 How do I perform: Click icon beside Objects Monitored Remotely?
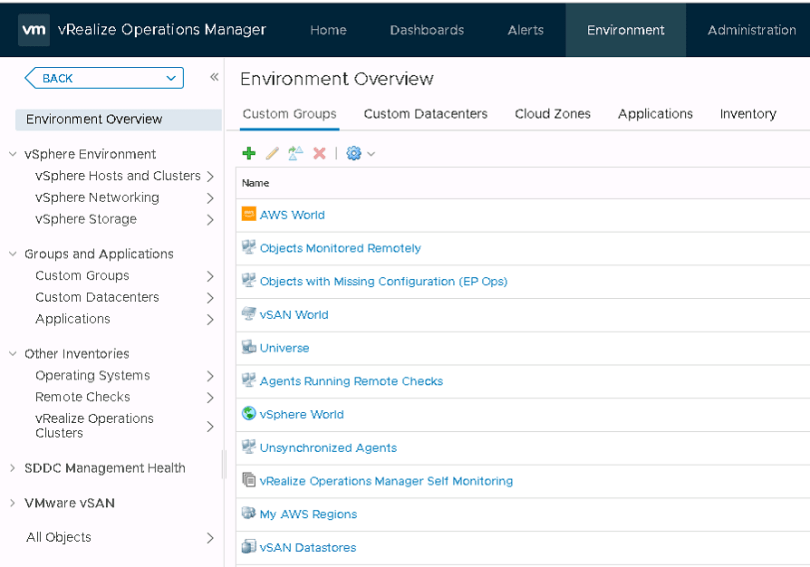point(249,247)
